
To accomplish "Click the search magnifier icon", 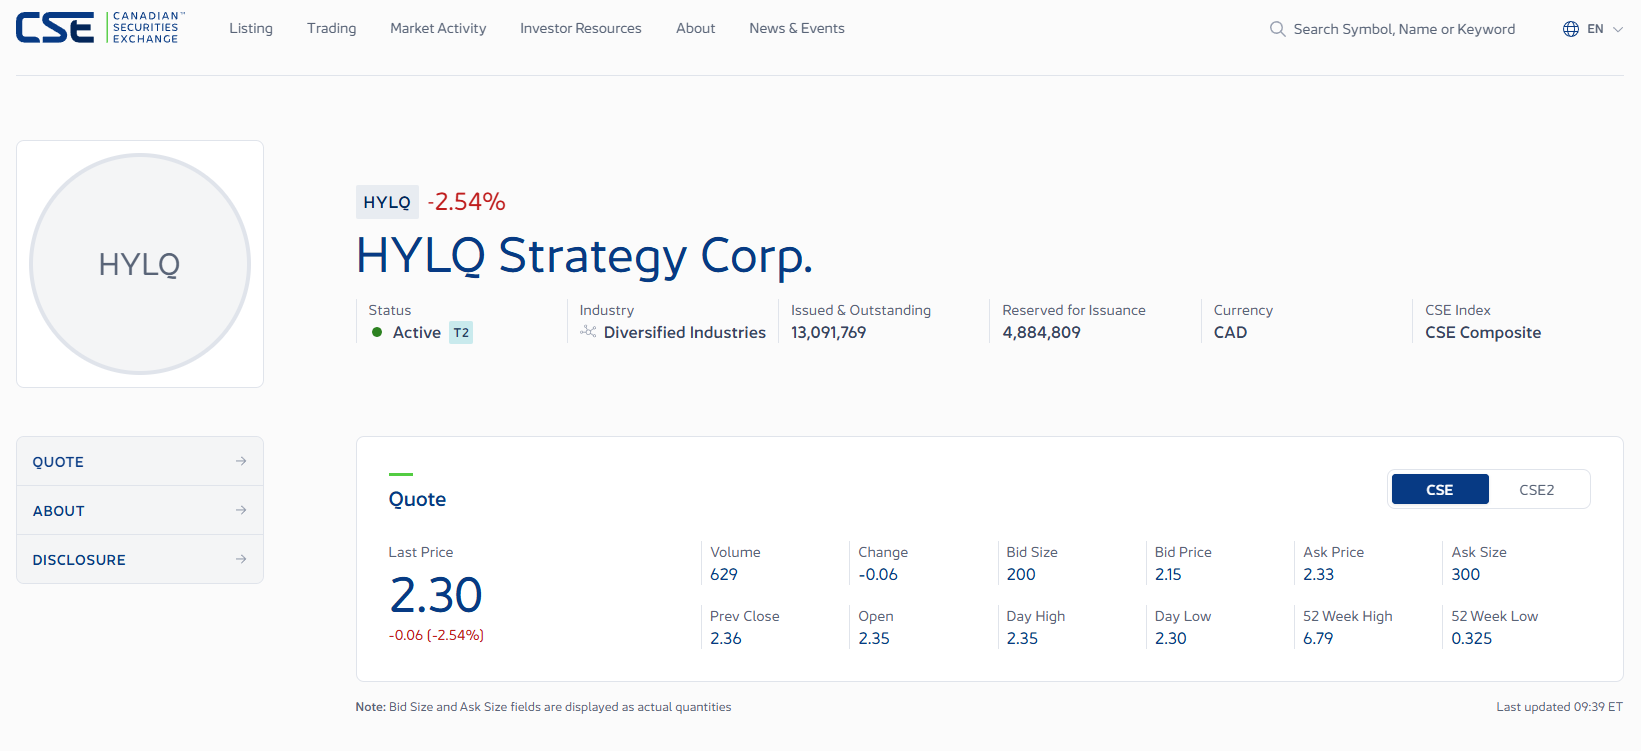I will tap(1277, 29).
